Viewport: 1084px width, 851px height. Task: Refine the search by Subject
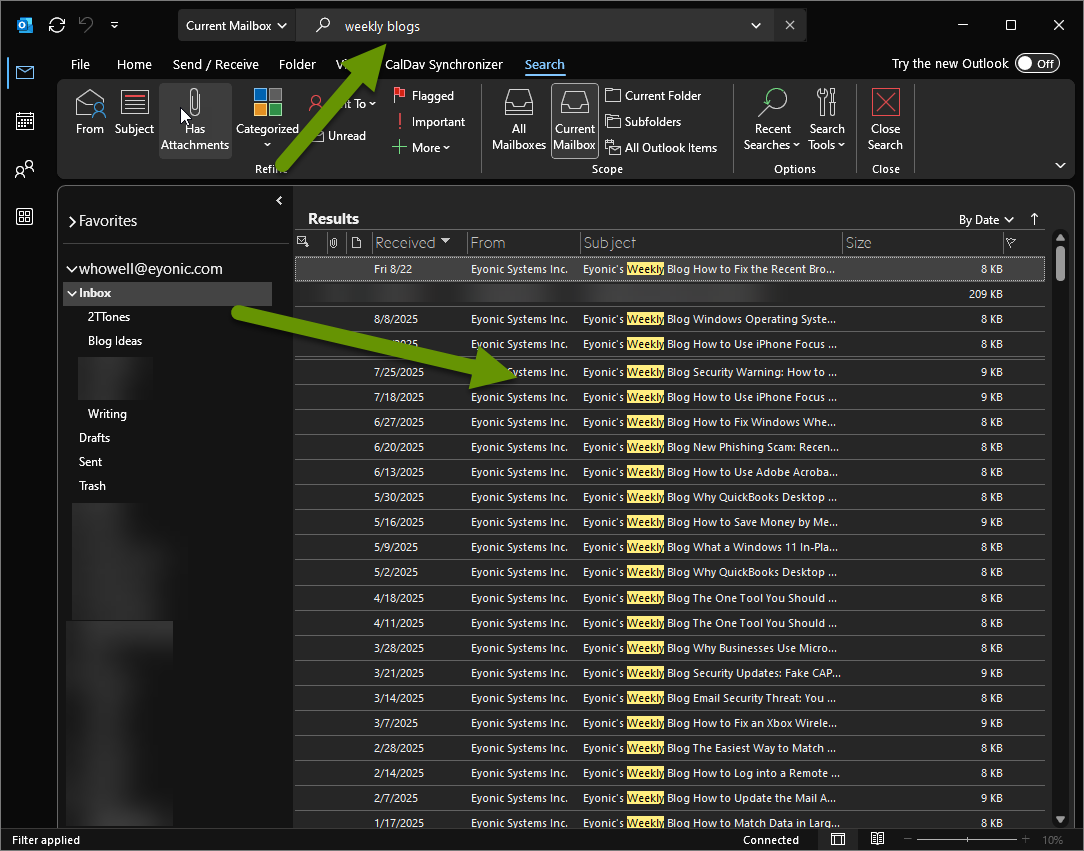(x=134, y=112)
